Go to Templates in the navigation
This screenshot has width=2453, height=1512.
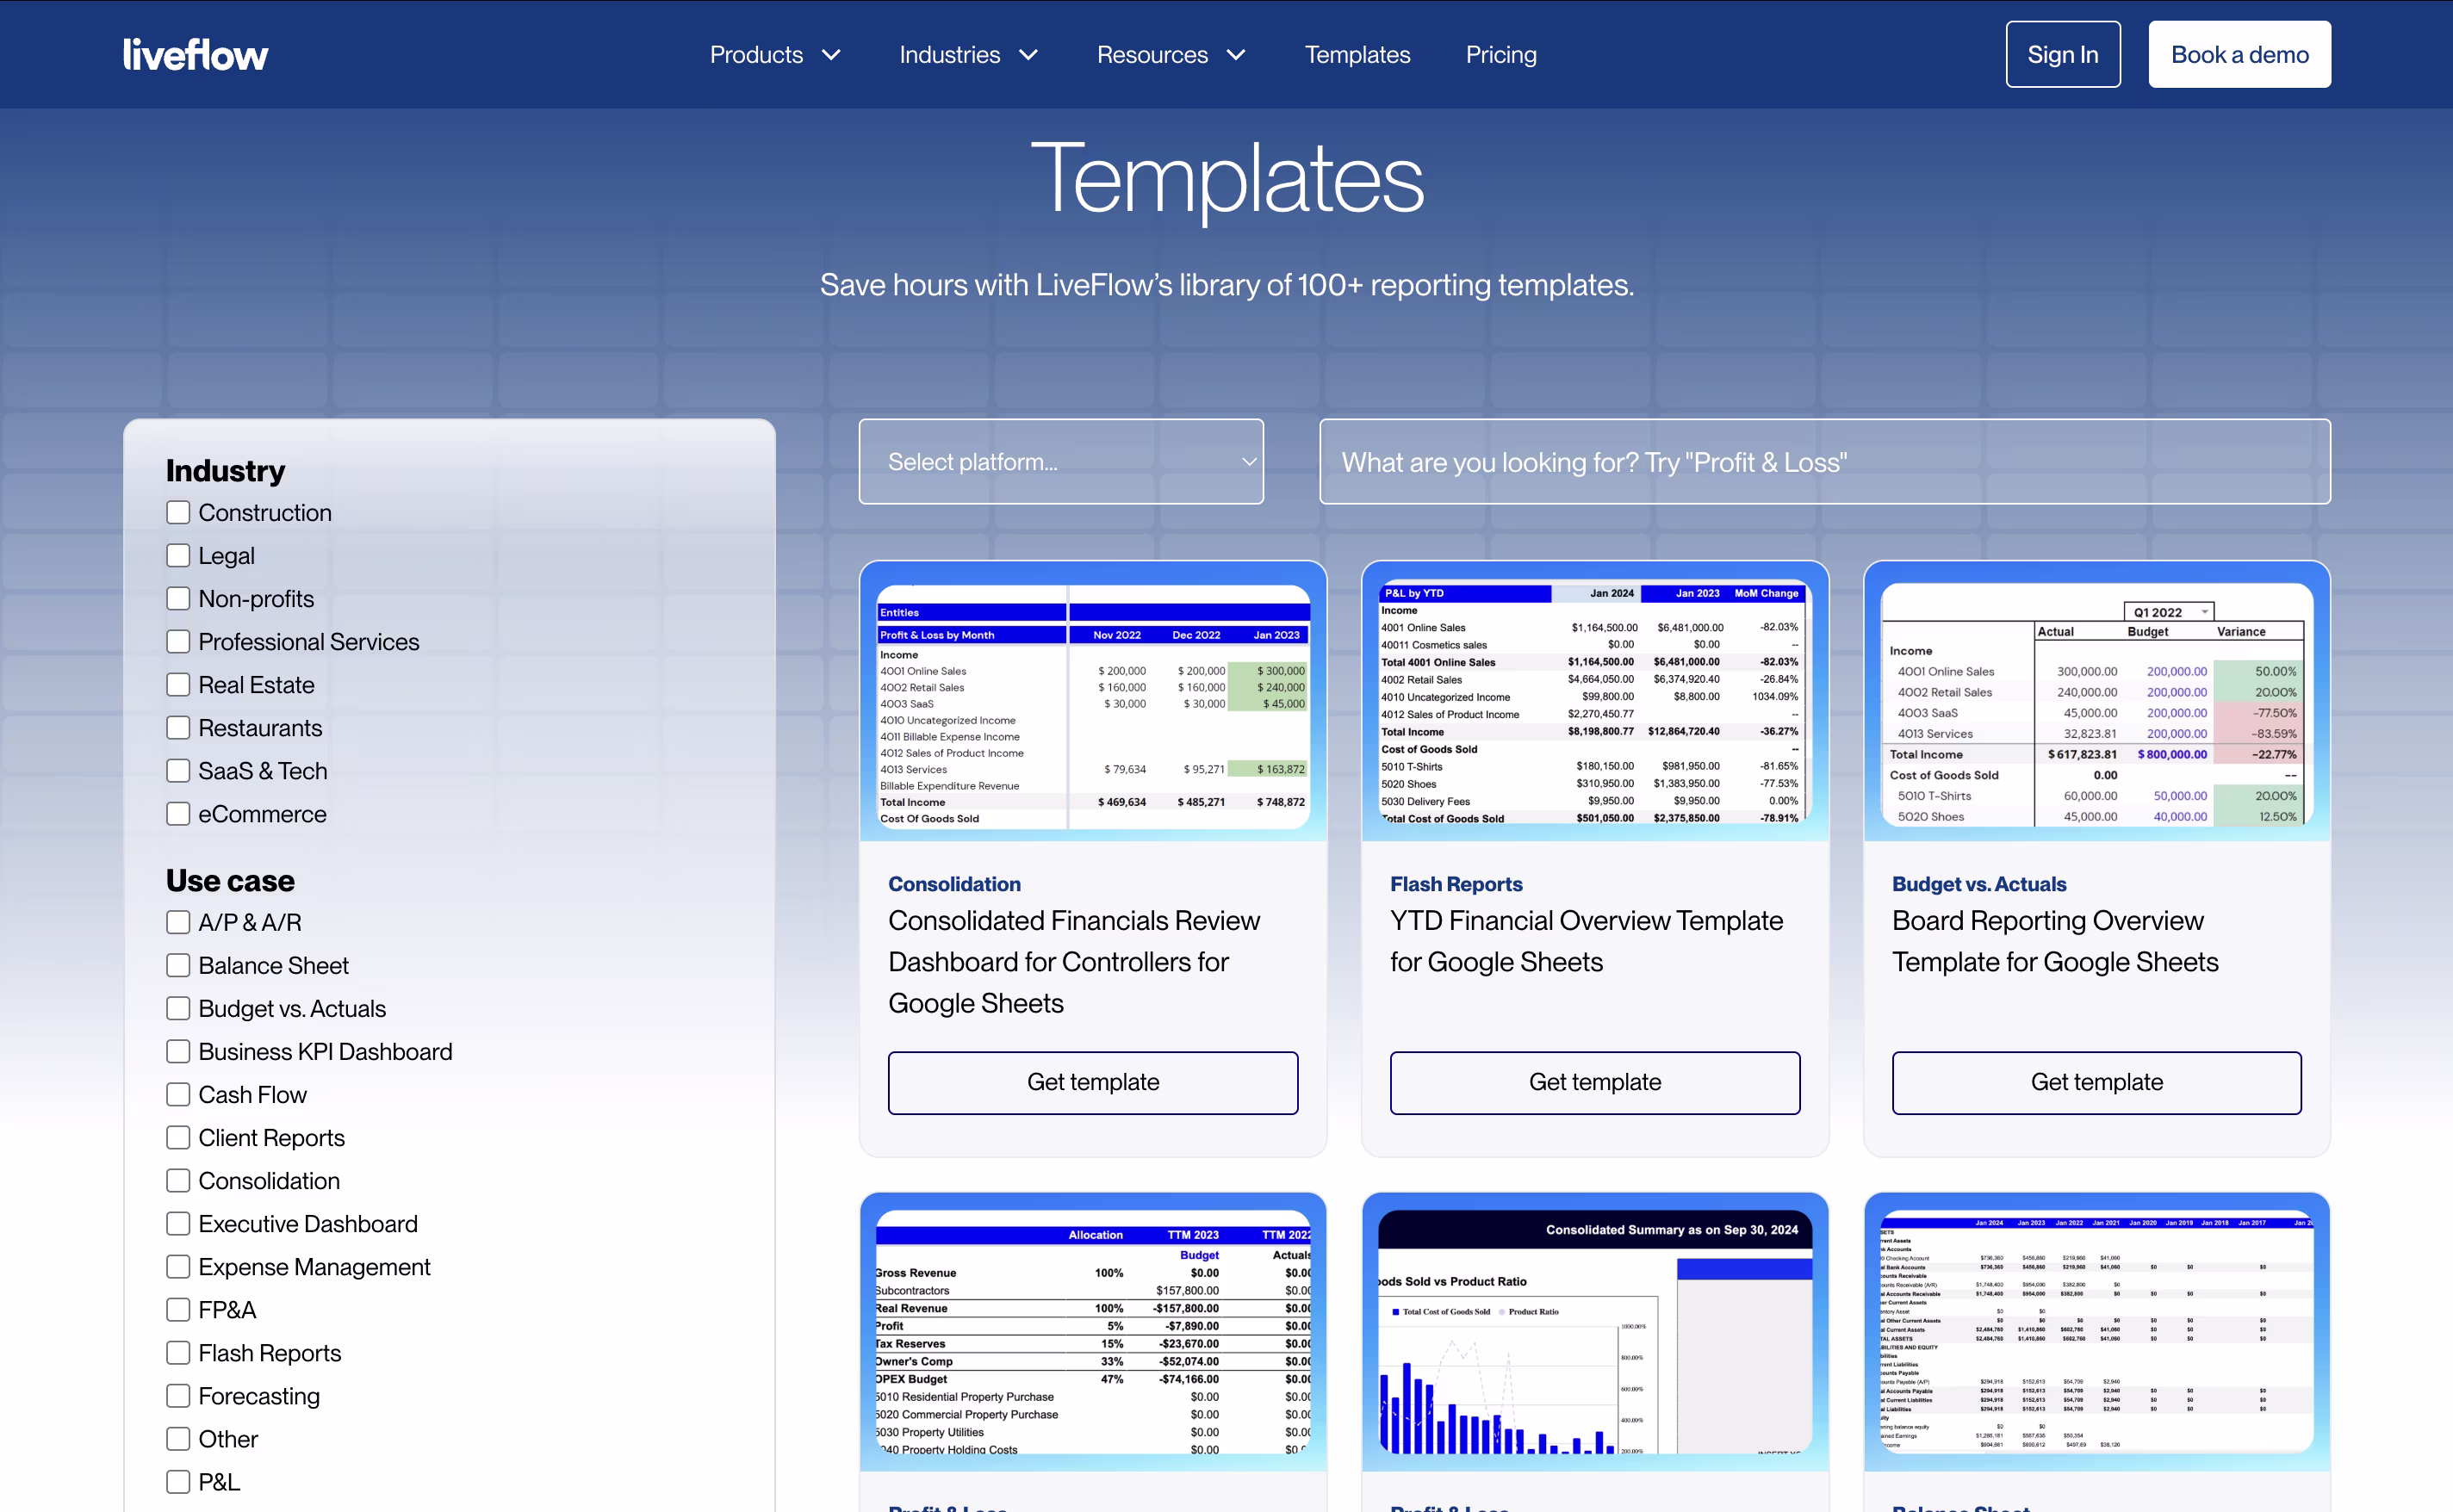[x=1357, y=55]
